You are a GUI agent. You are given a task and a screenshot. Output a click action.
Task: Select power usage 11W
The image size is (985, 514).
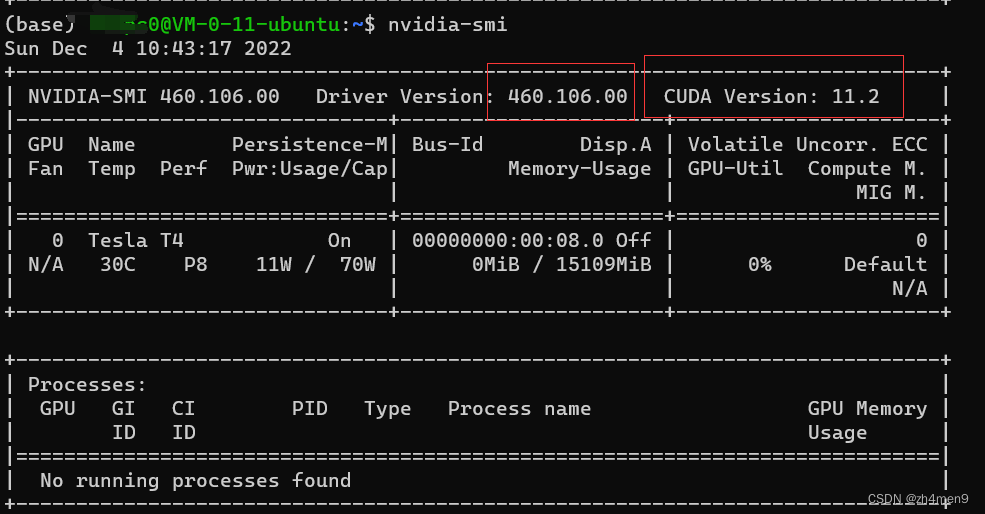pos(273,265)
